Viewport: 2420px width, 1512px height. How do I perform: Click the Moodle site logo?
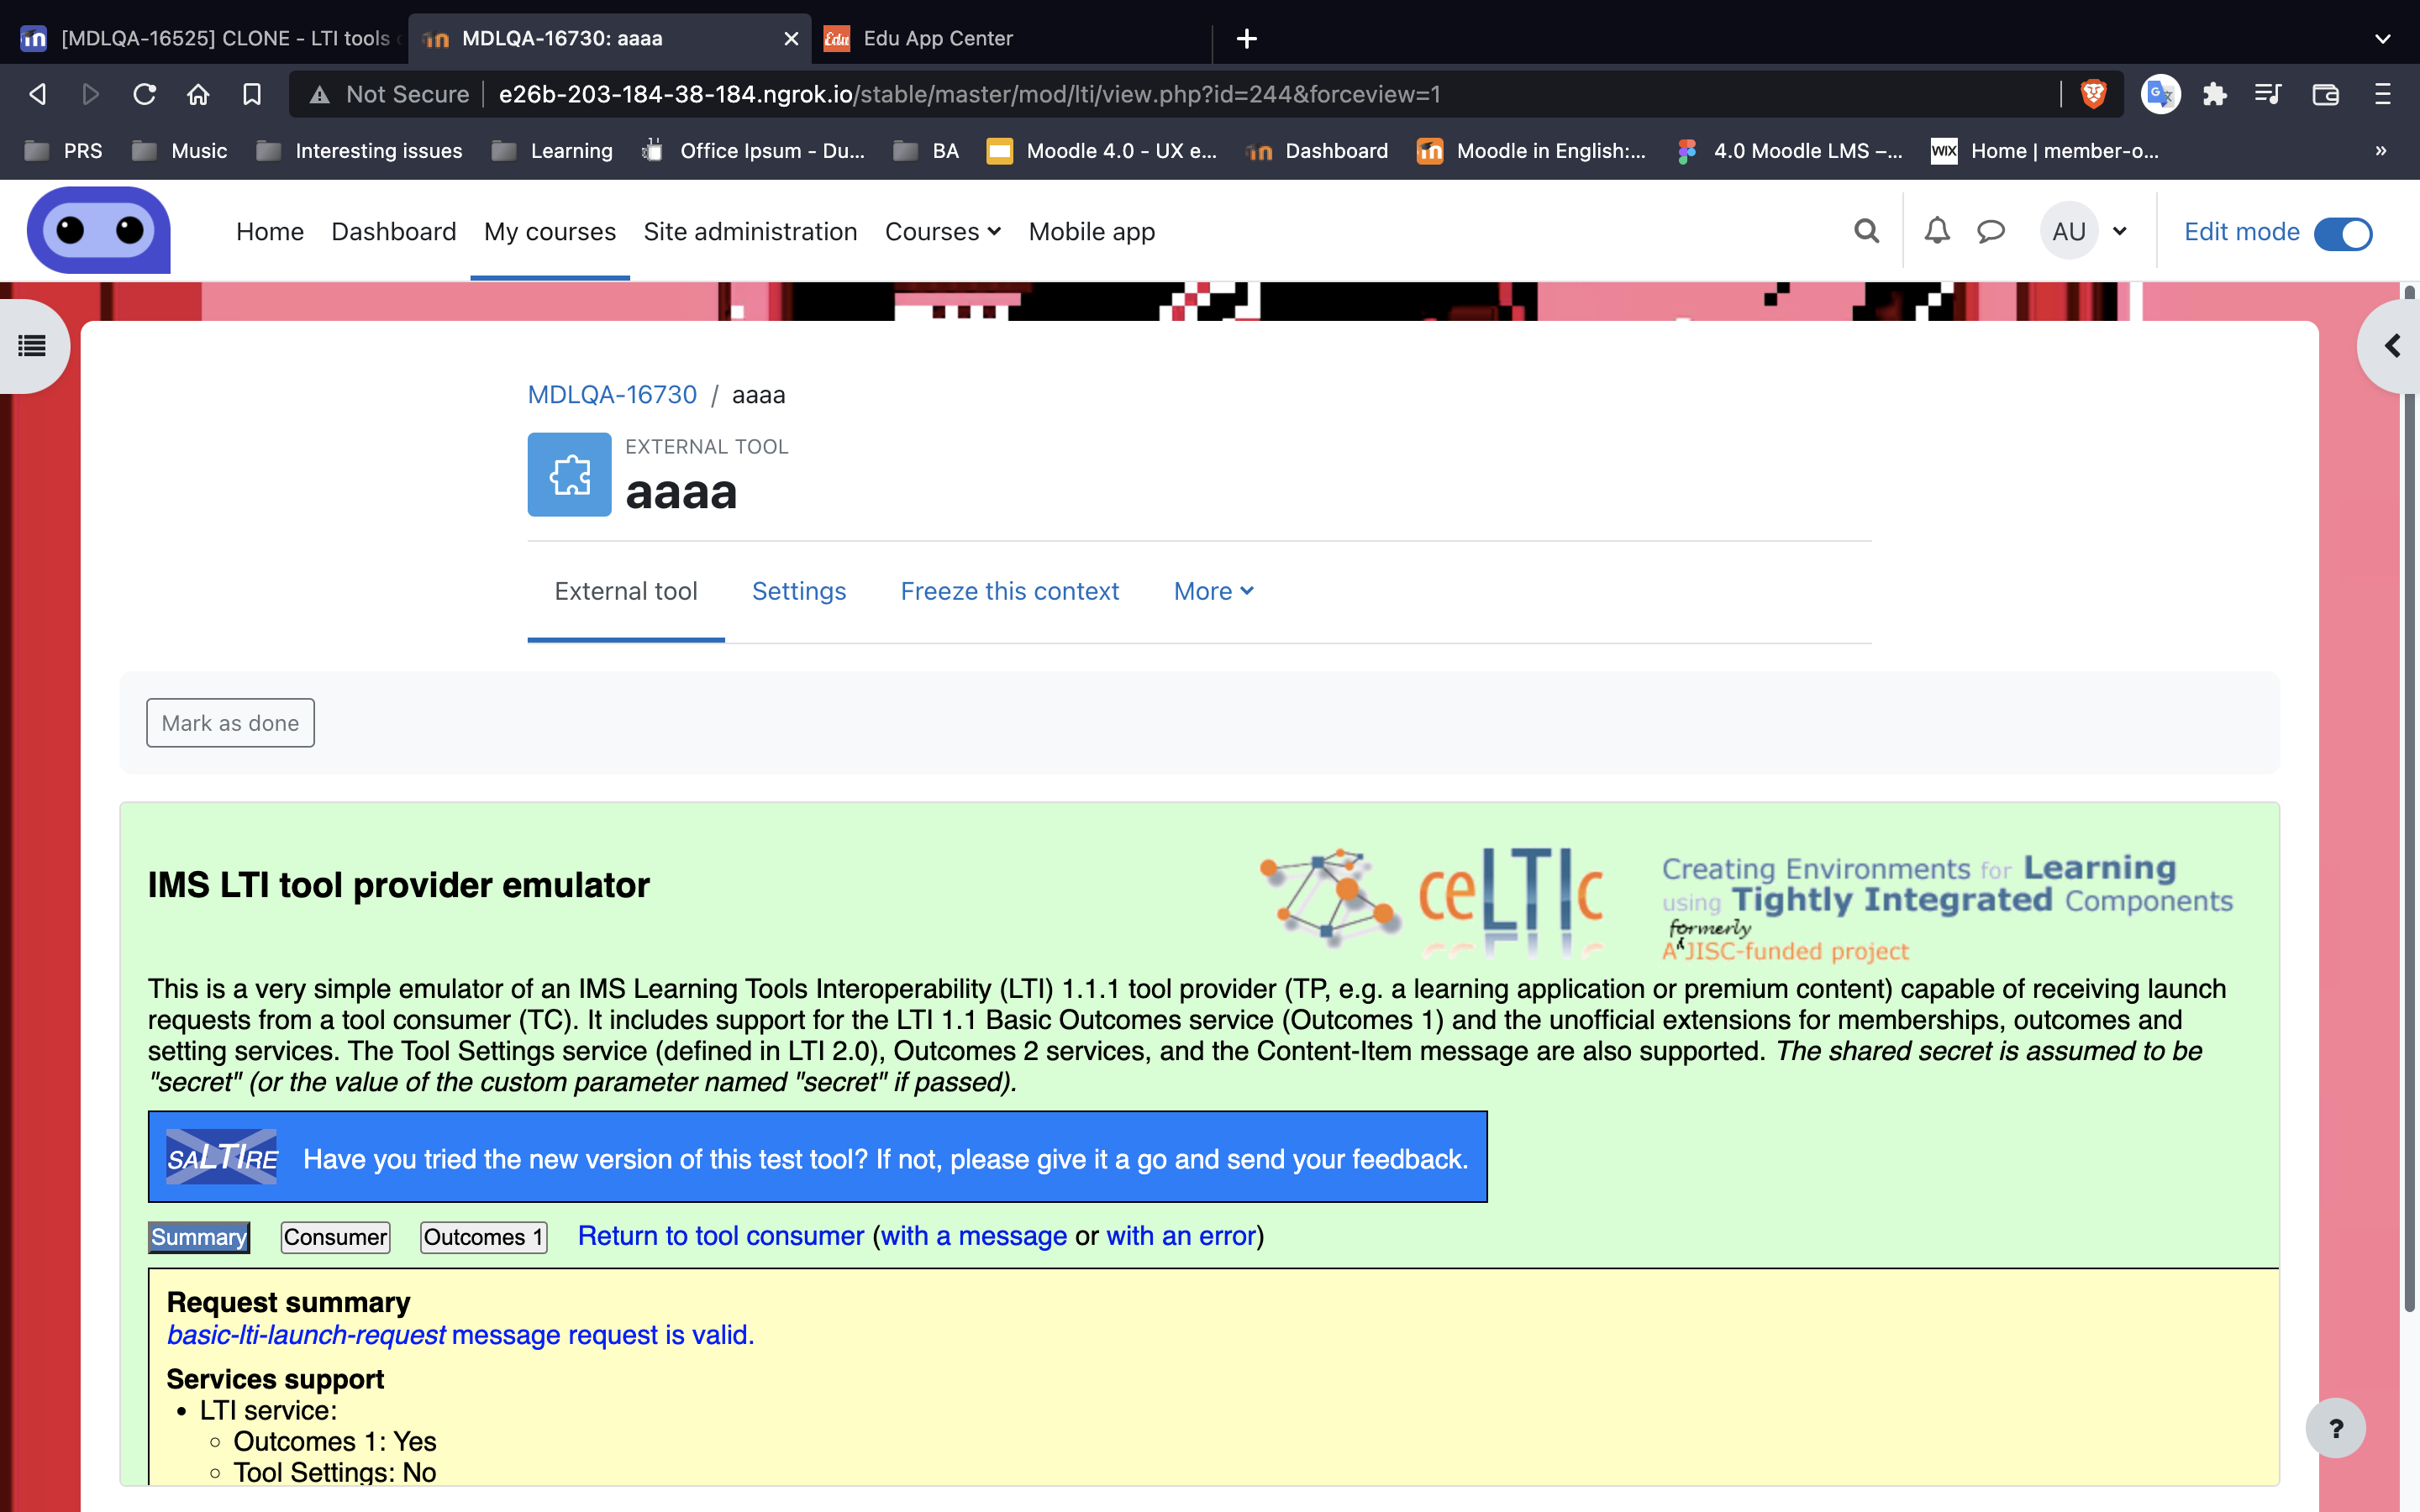[98, 230]
